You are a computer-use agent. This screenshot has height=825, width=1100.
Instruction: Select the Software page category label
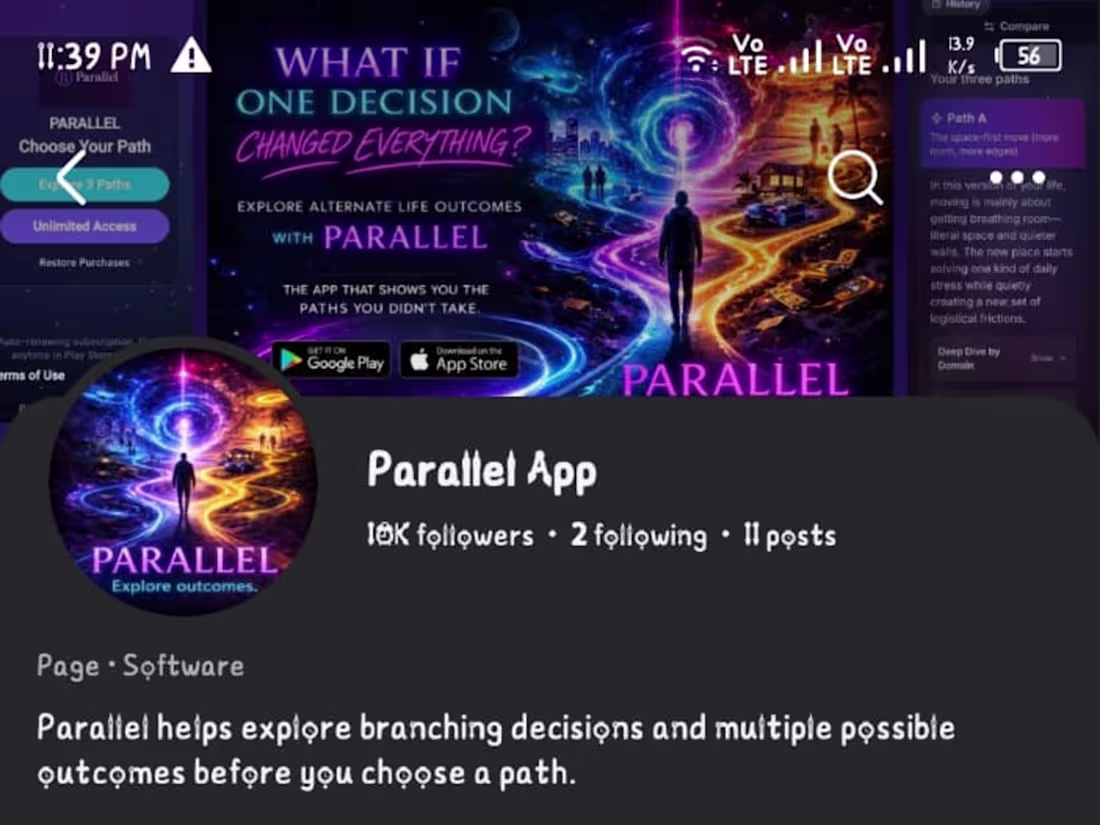(x=183, y=666)
